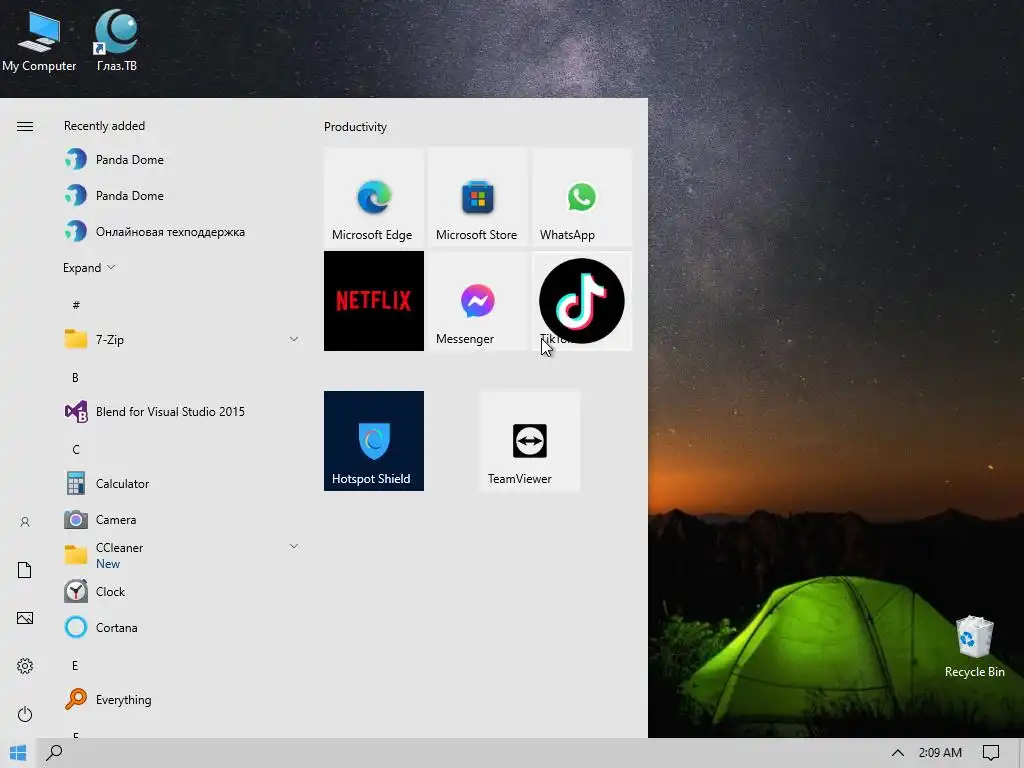Open the Camera app

(181, 519)
